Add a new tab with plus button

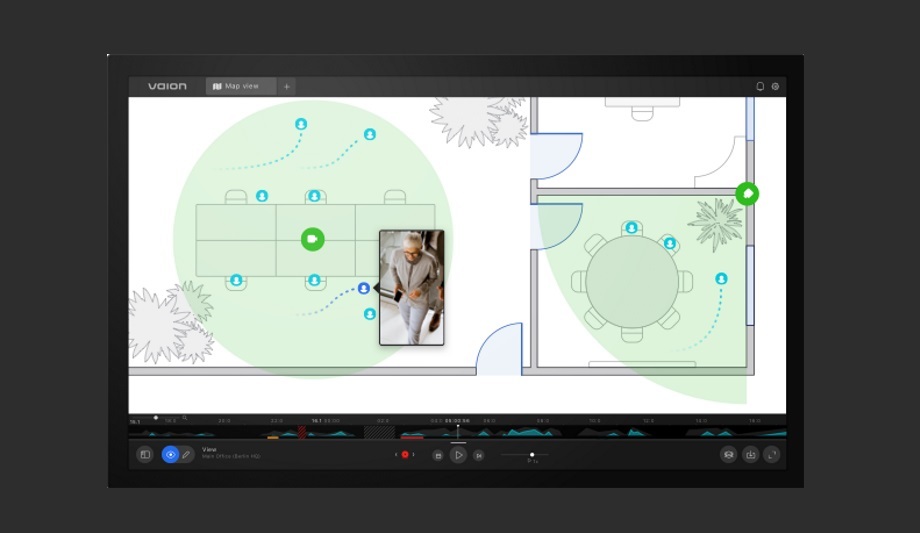pos(287,86)
